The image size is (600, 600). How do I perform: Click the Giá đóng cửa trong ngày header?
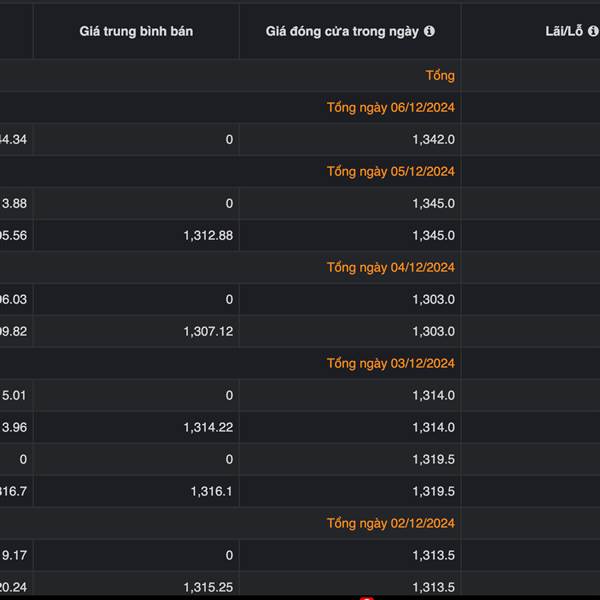click(x=342, y=31)
